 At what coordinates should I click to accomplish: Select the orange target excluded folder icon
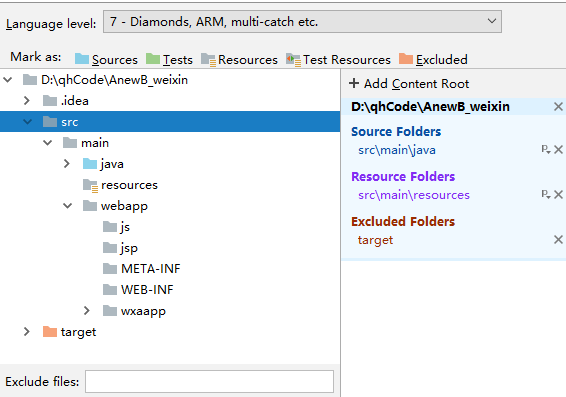point(50,331)
